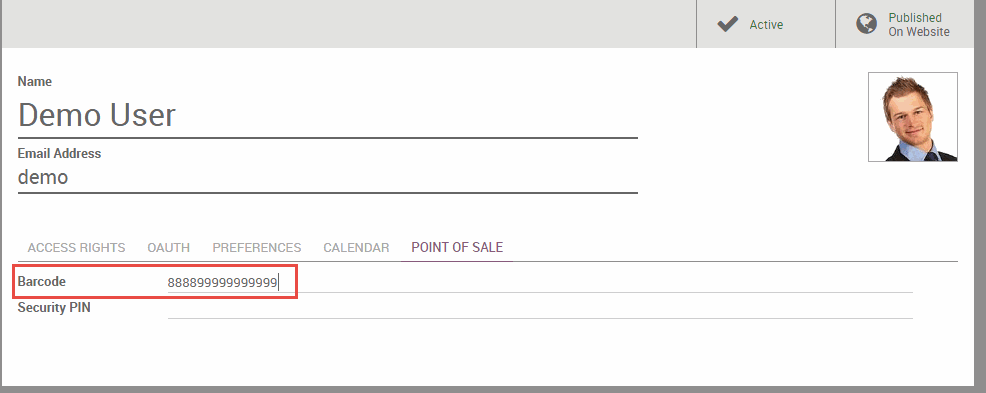Switch to the Access Rights tab
986x393 pixels.
tap(76, 248)
